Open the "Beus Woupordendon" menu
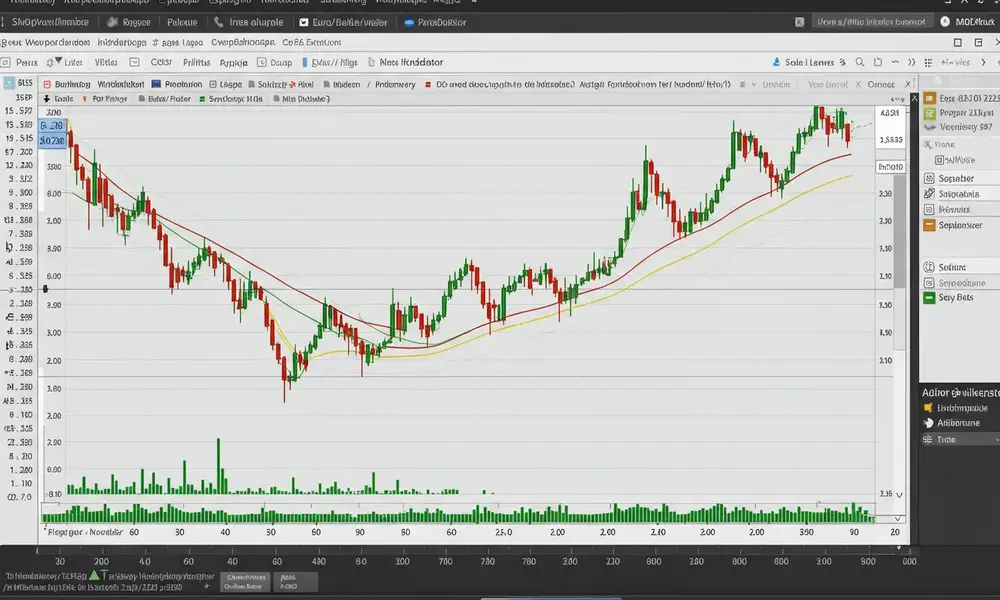The image size is (1000, 600). pyautogui.click(x=45, y=42)
